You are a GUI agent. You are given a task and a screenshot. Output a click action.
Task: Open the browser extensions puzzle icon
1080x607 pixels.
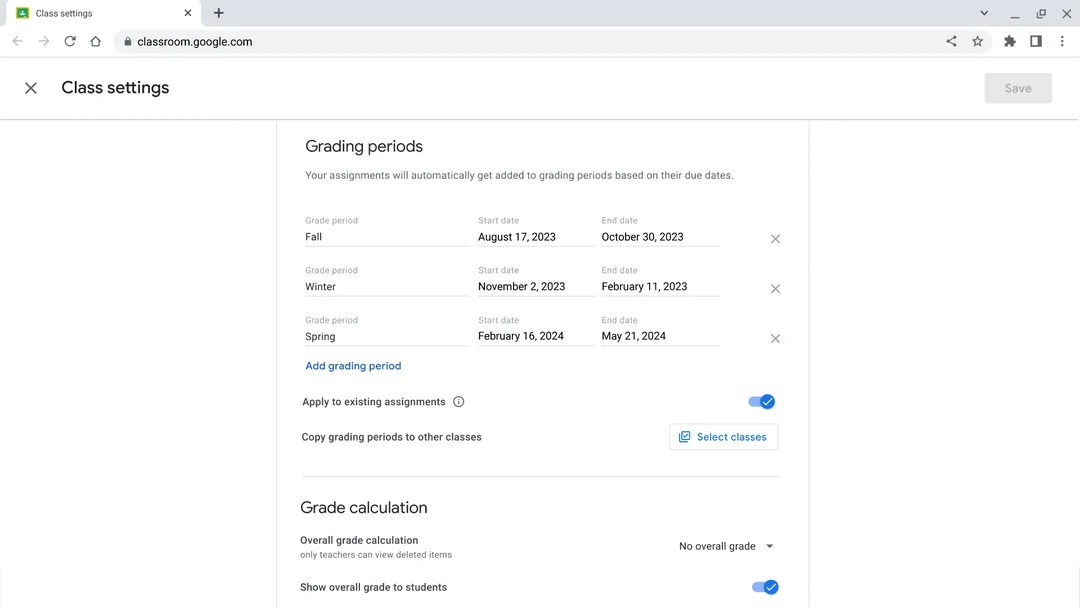point(1009,41)
